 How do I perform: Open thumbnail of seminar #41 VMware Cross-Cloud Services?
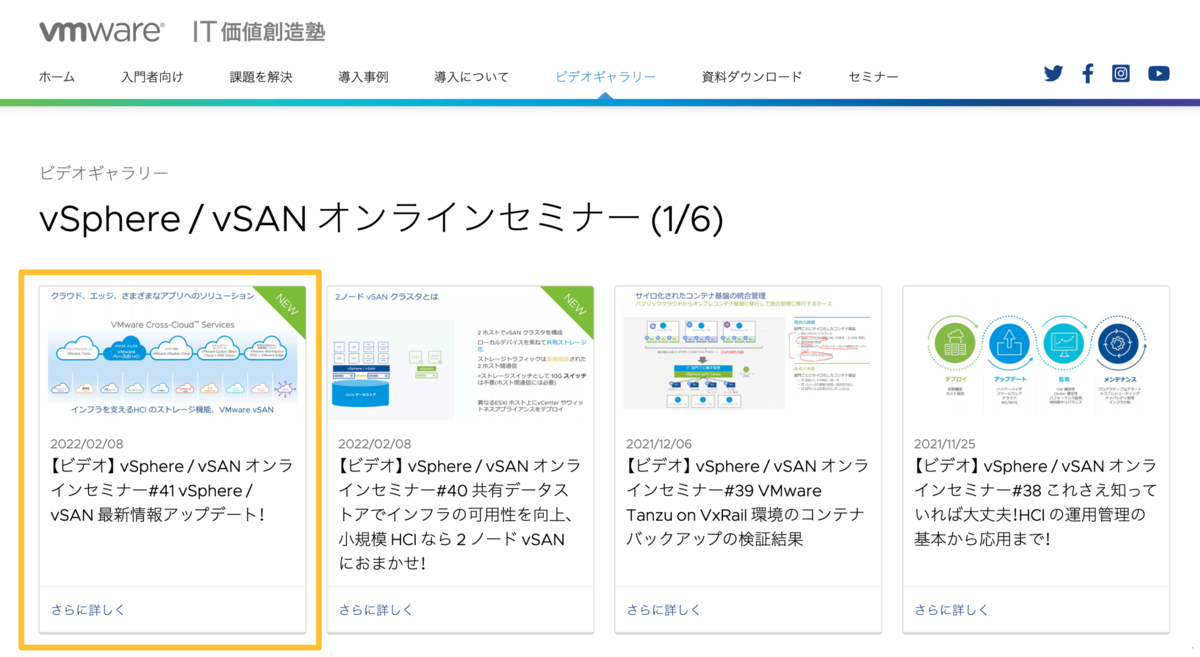pos(172,353)
